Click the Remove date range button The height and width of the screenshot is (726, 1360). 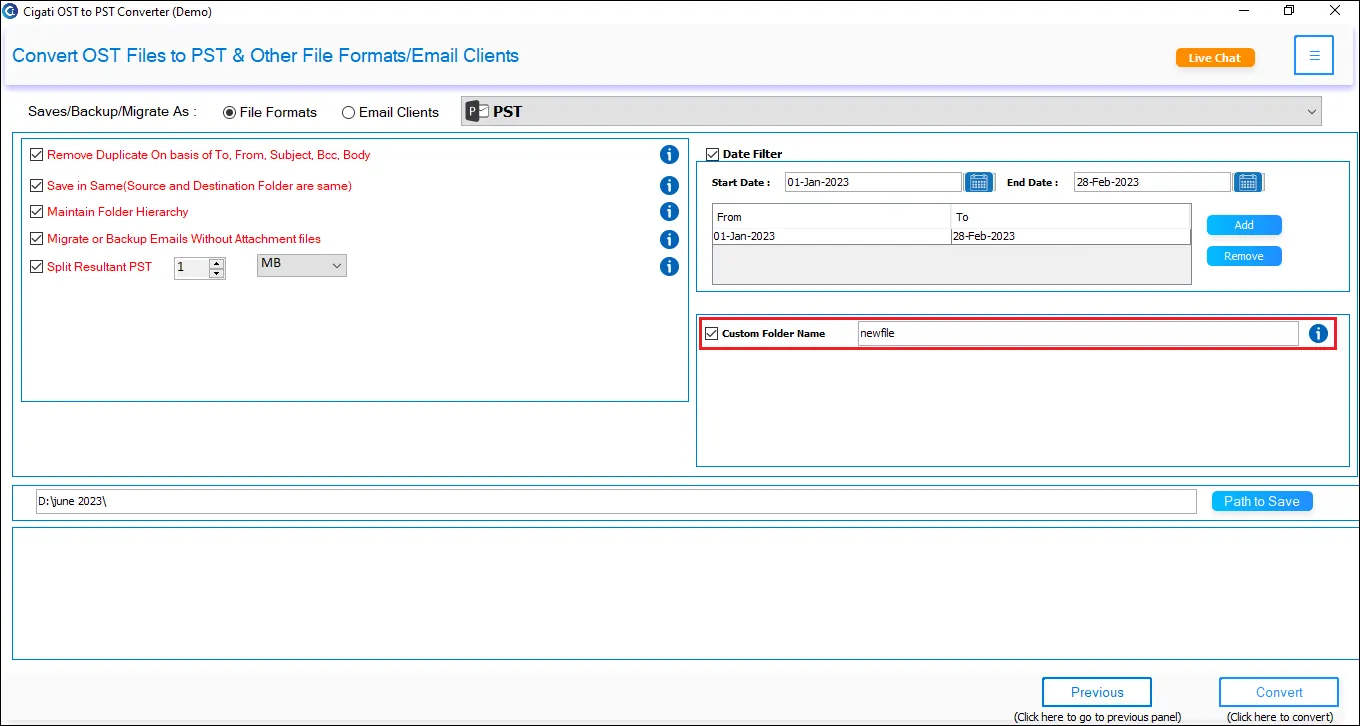1244,256
